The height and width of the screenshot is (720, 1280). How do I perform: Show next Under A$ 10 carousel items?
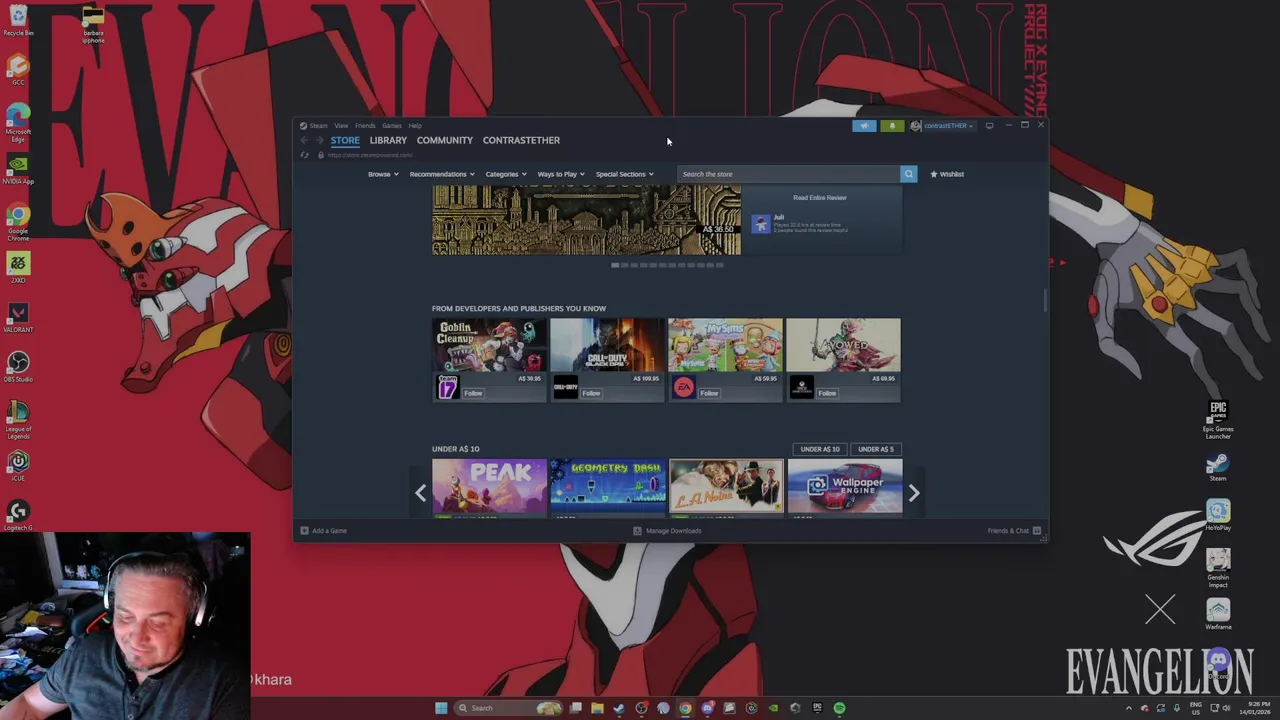913,492
